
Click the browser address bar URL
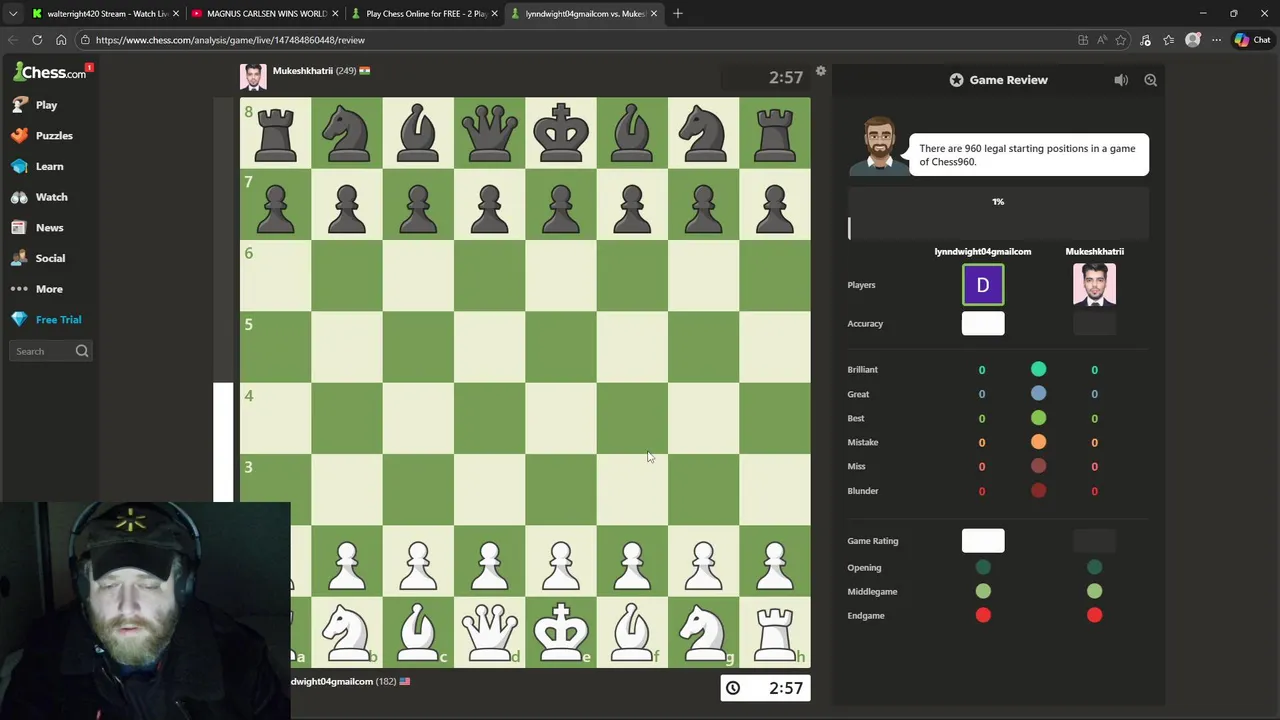pos(230,40)
